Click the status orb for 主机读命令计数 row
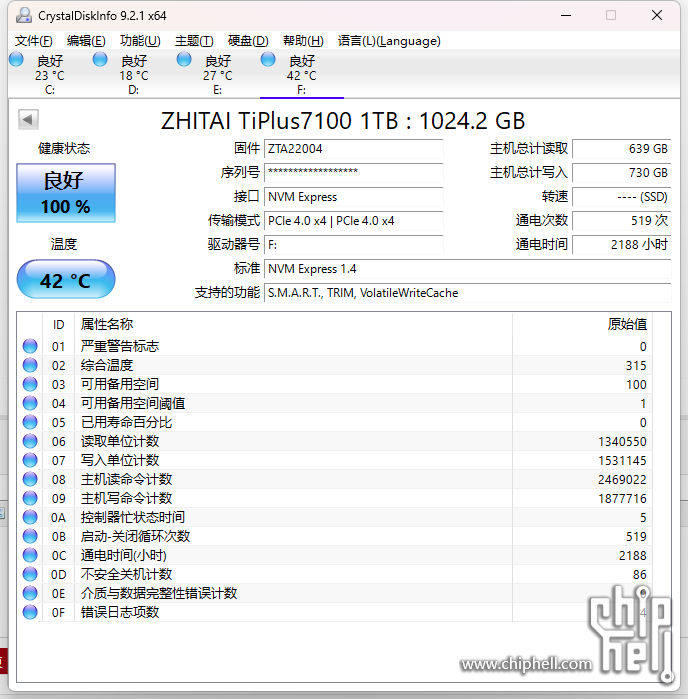This screenshot has width=688, height=699. click(30, 479)
